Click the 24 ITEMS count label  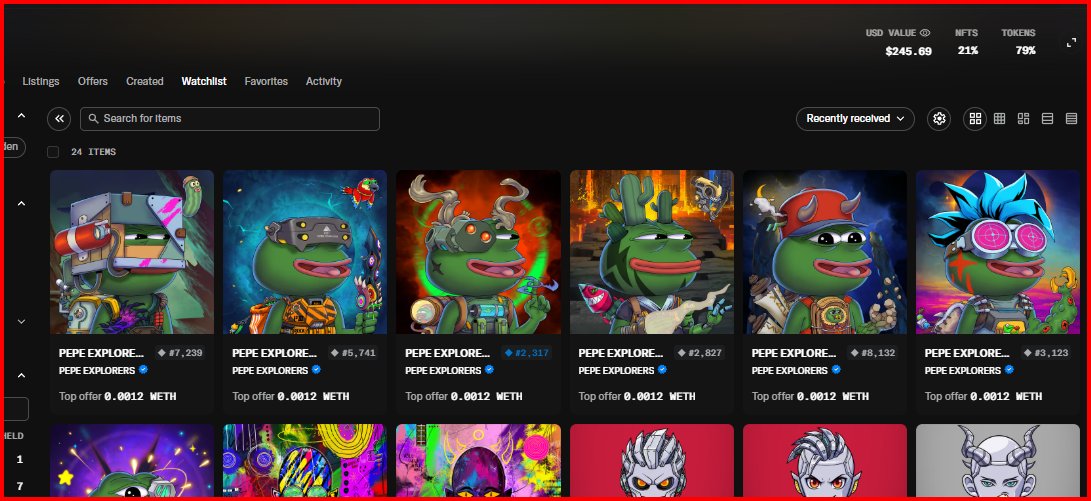pos(93,152)
